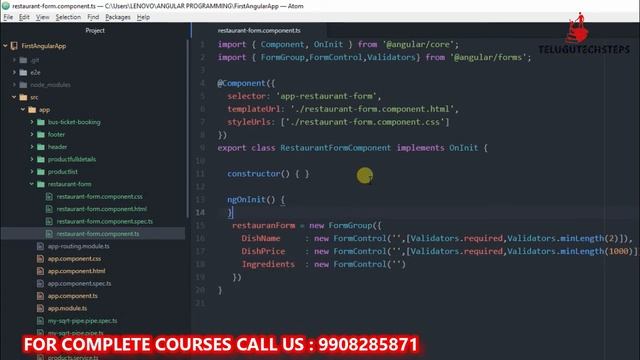Expand the footer folder chevron
Viewport: 640px width, 360px height.
(32, 134)
